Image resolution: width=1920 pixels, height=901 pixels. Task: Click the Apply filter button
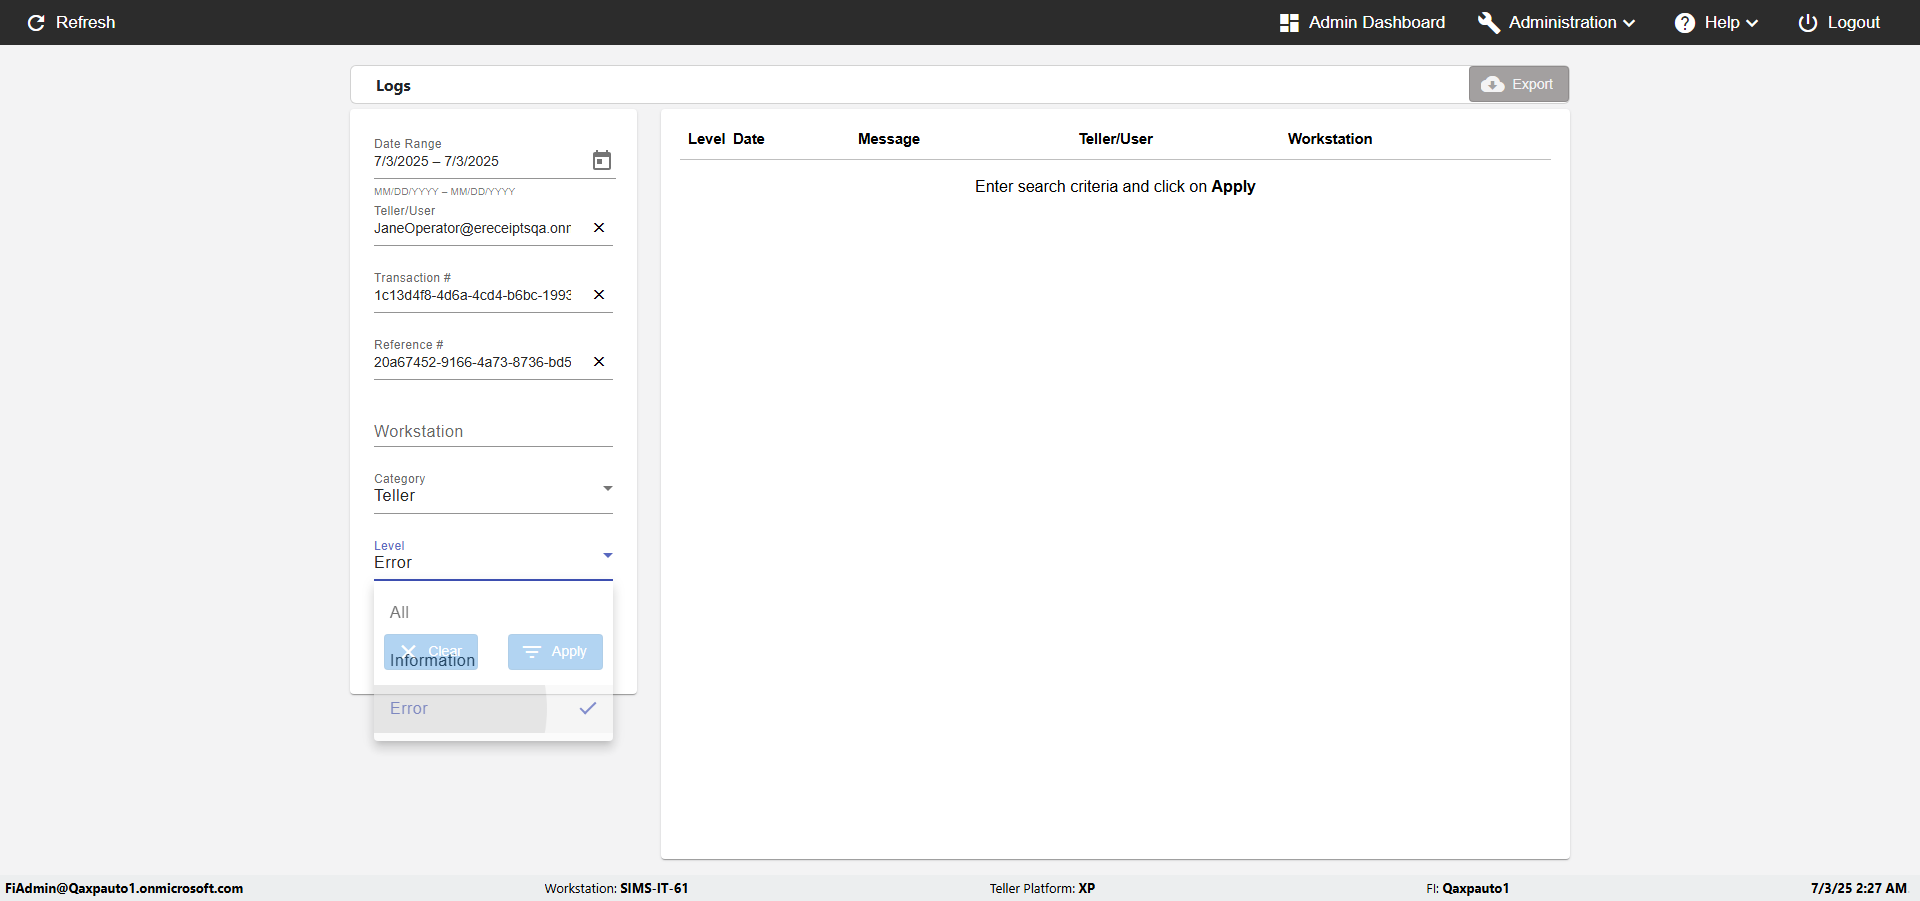tap(555, 652)
